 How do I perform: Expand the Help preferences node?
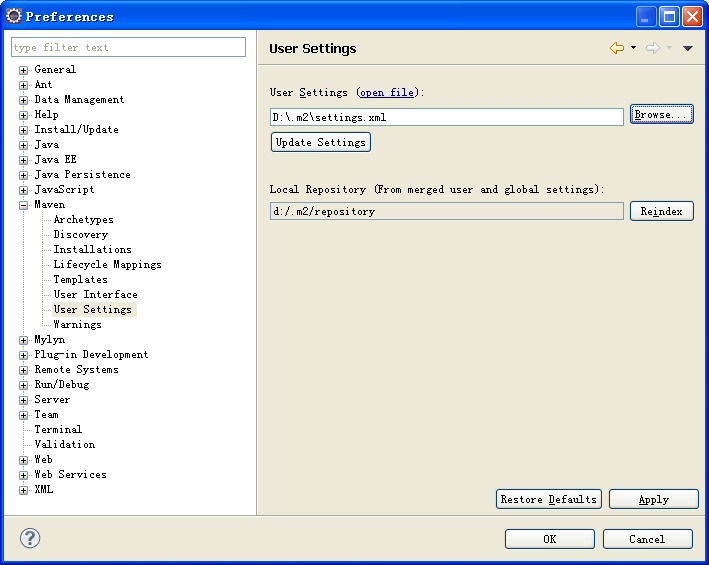(24, 115)
